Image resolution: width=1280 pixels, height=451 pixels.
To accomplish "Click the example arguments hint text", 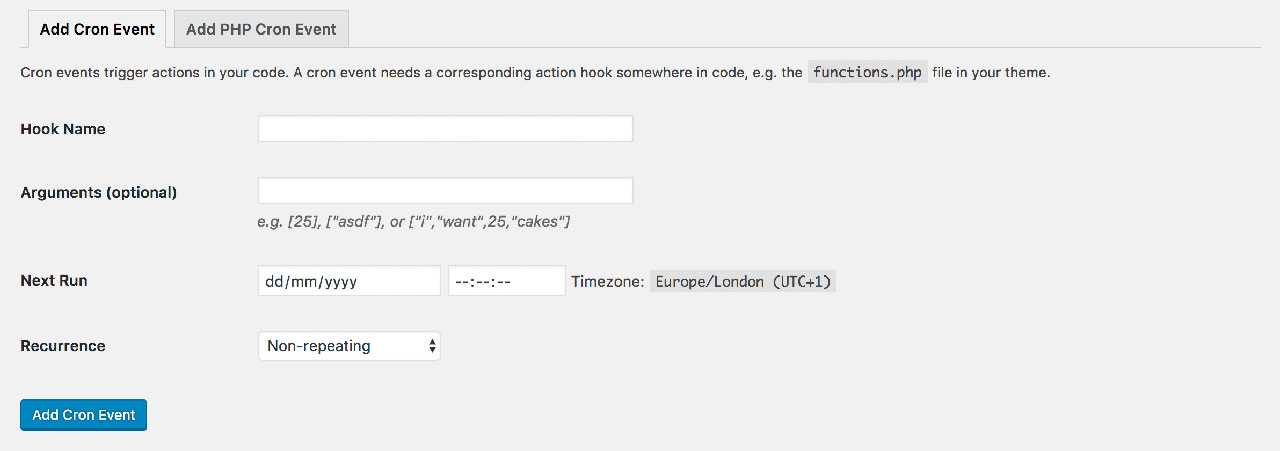I will pos(413,222).
